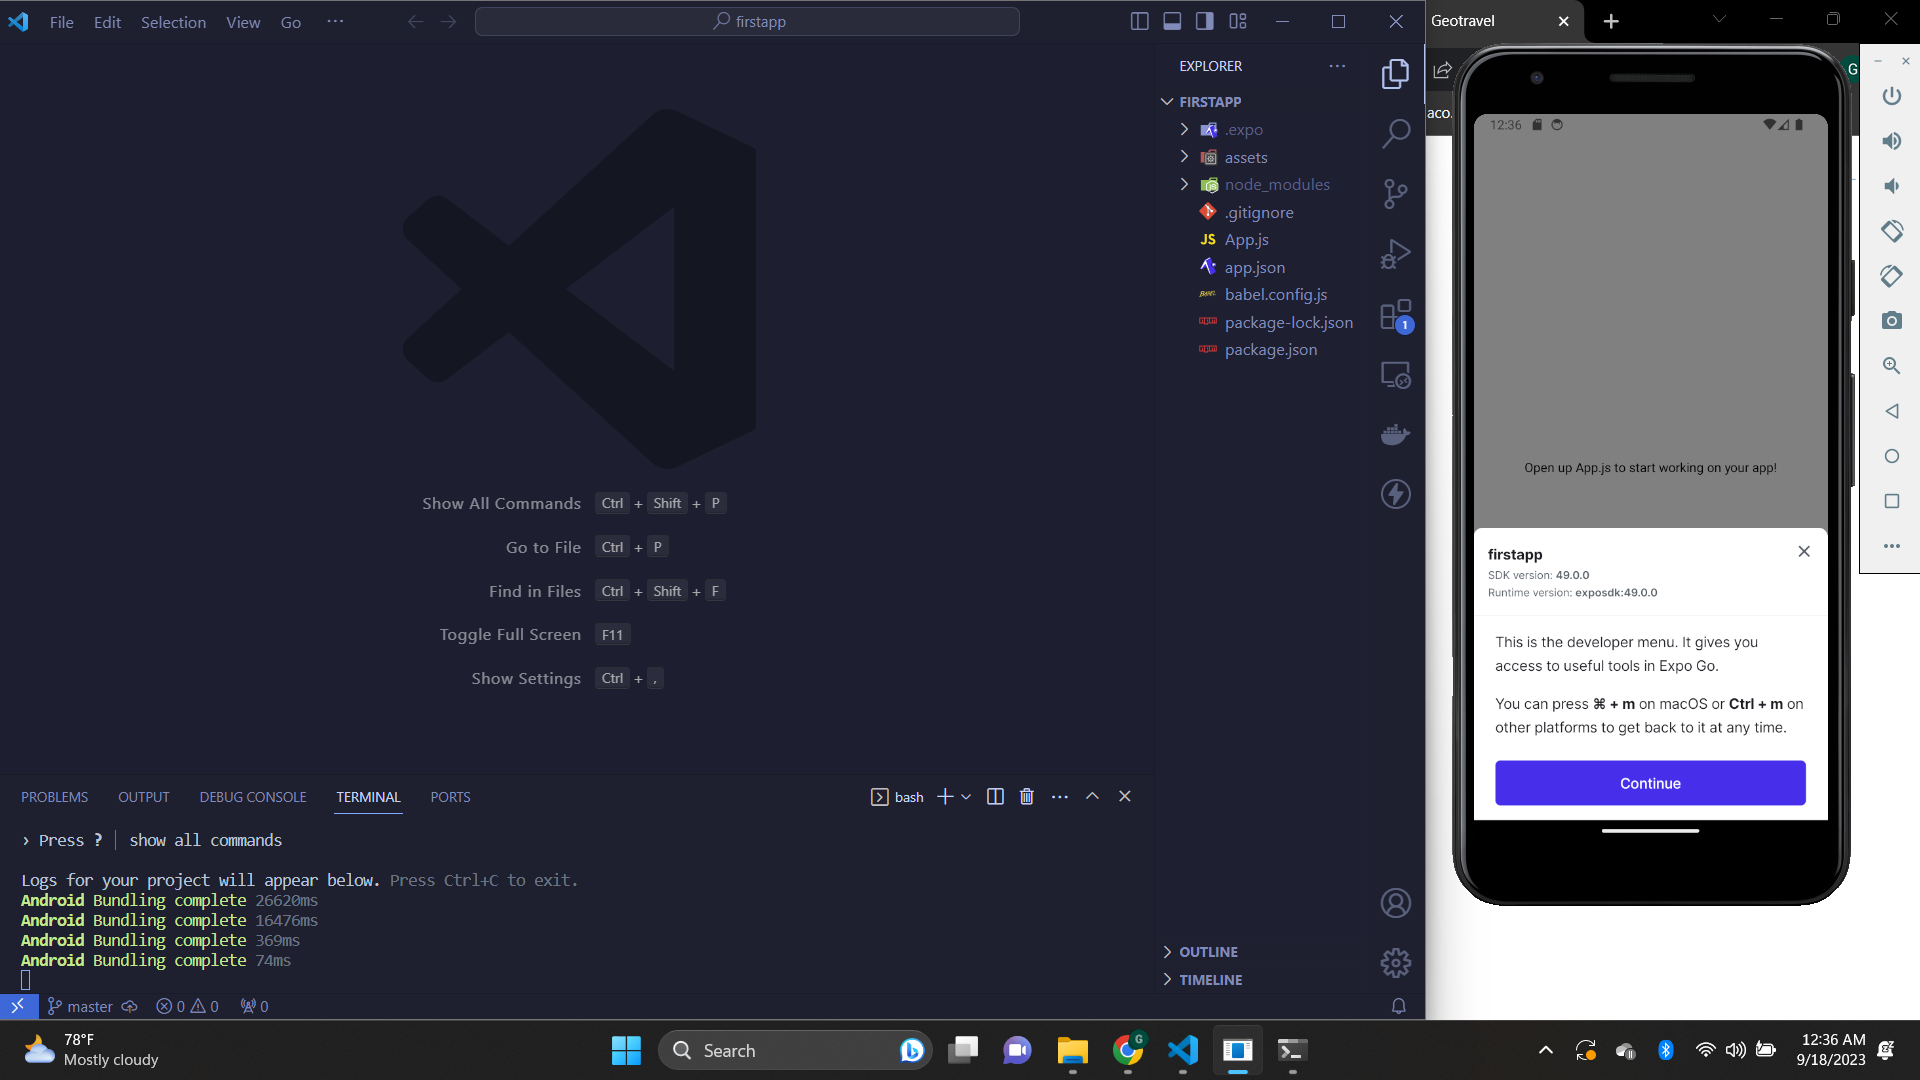Open the Search view in activity bar
Viewport: 1920px width, 1080px height.
tap(1395, 134)
